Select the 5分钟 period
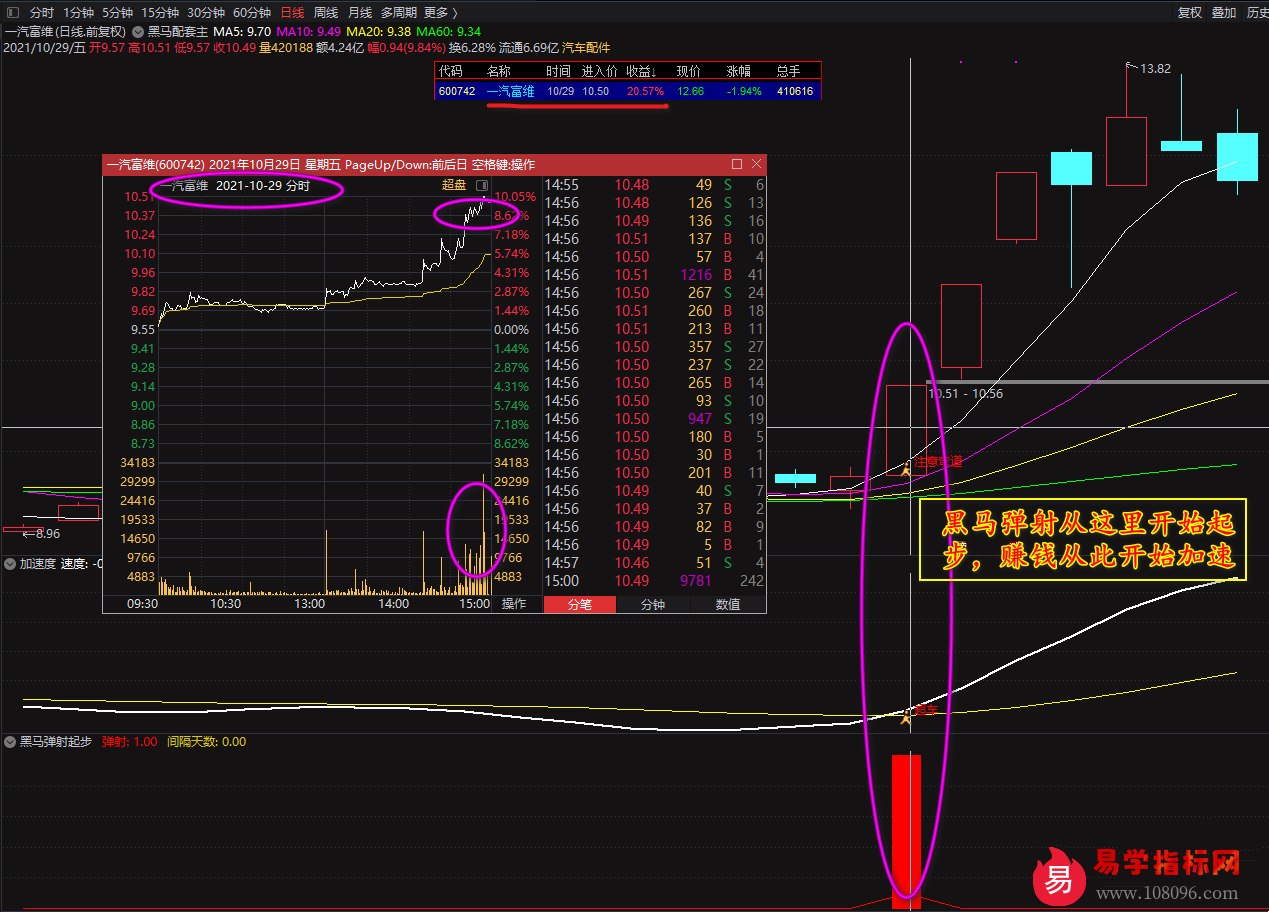Screen dimensions: 1269x912 117,13
